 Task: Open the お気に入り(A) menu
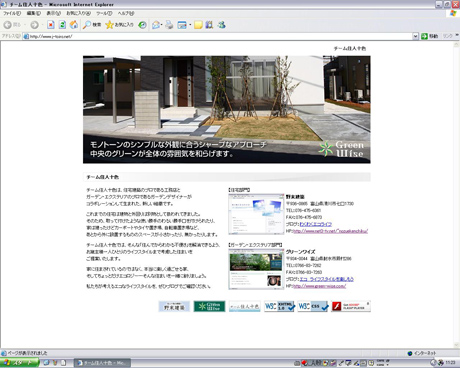(x=78, y=13)
